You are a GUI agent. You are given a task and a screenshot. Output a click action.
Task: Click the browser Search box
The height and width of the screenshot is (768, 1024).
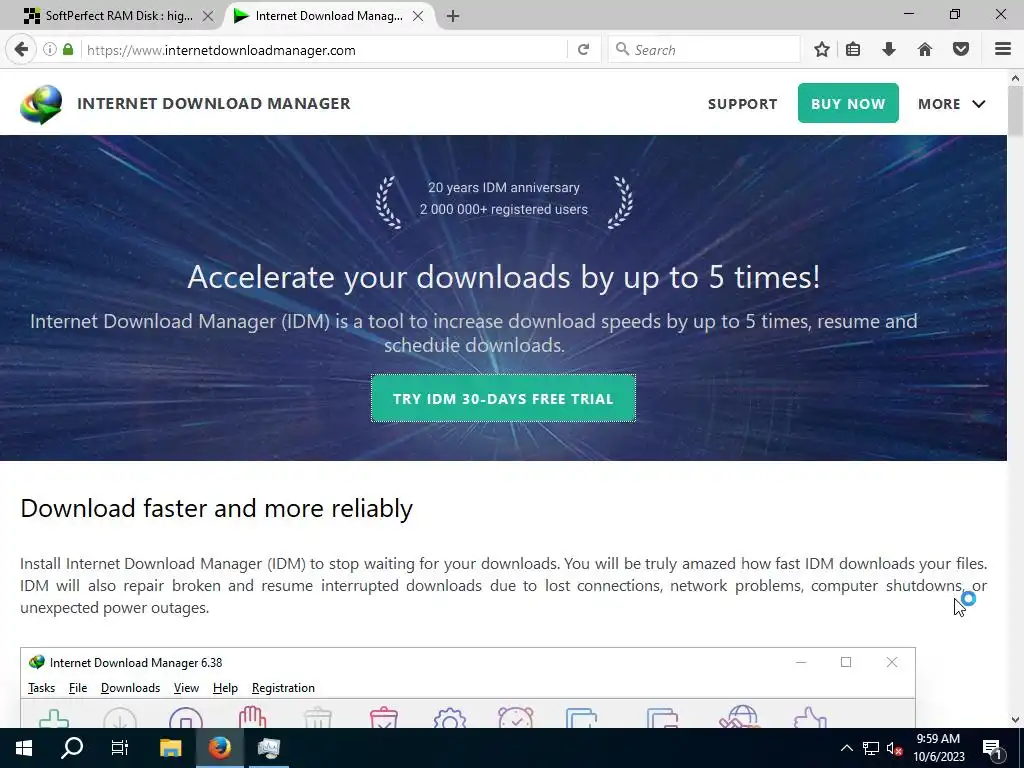click(704, 50)
